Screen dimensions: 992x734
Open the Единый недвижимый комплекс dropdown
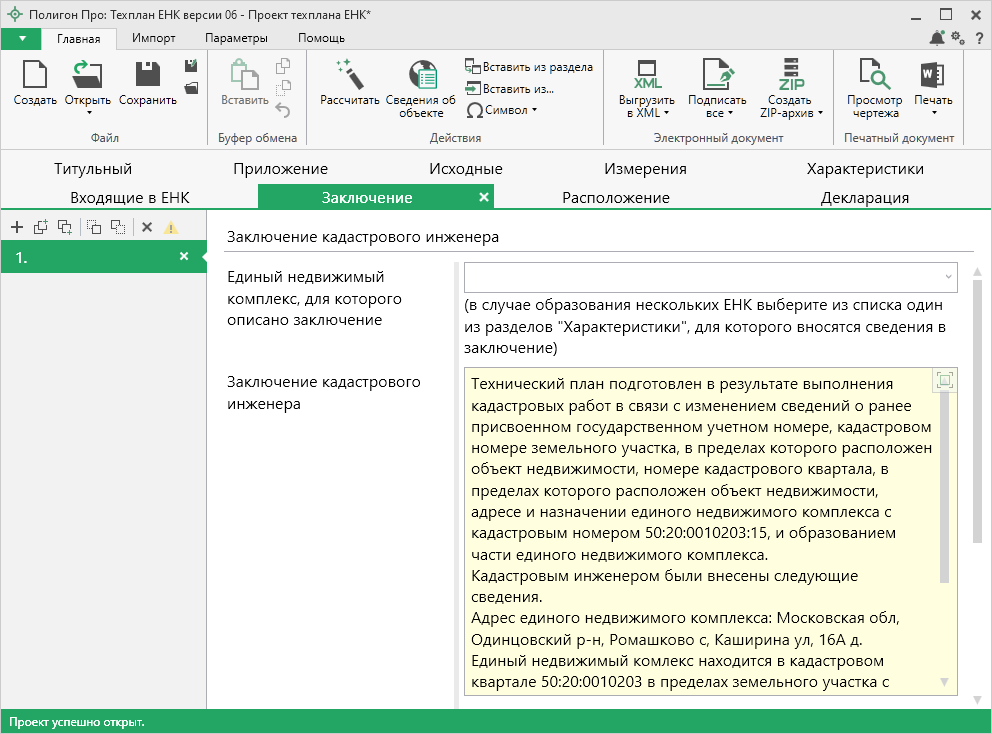(x=946, y=277)
